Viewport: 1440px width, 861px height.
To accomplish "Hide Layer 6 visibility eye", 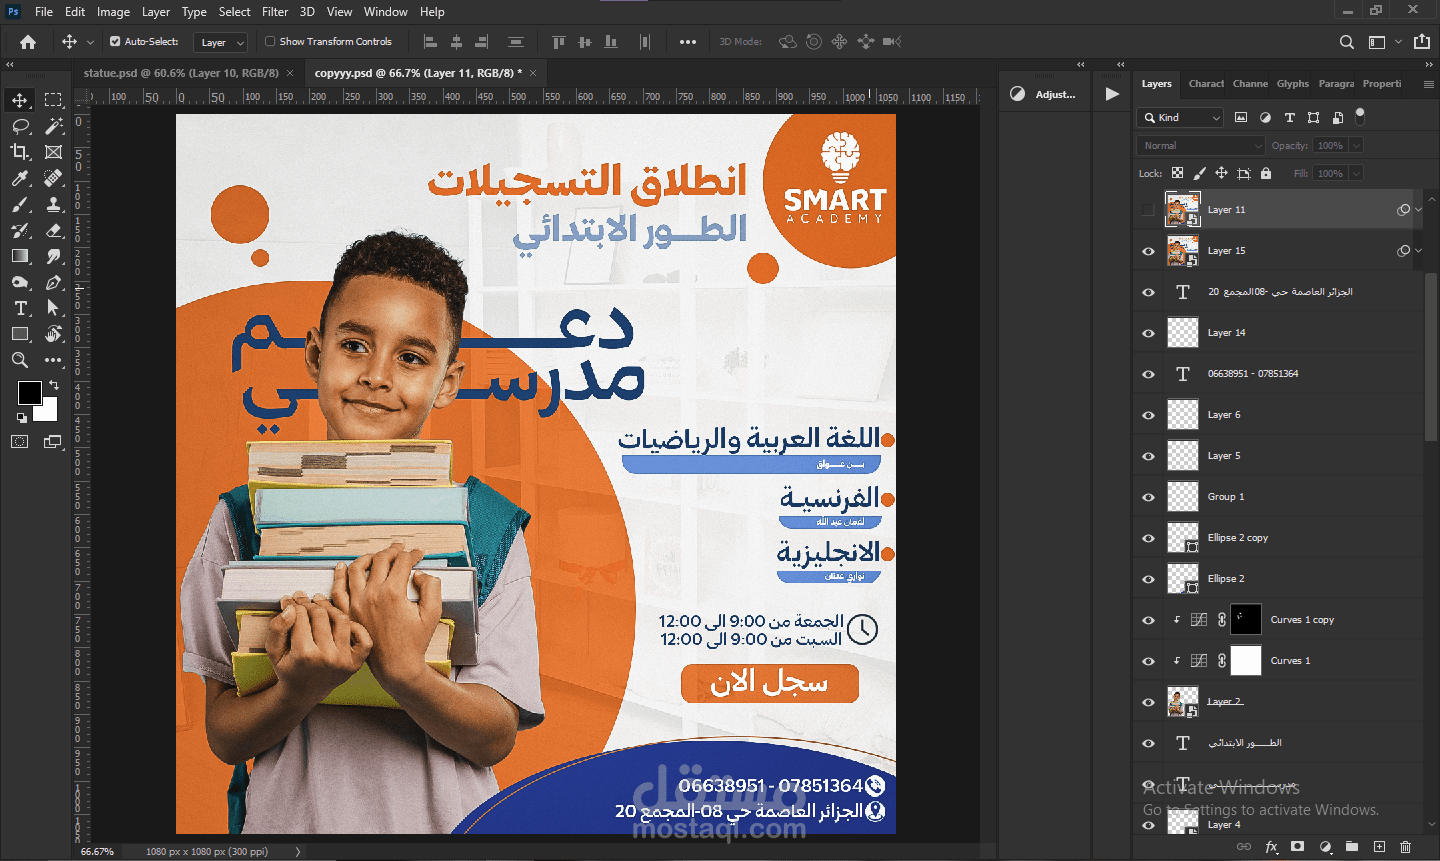I will coord(1148,415).
